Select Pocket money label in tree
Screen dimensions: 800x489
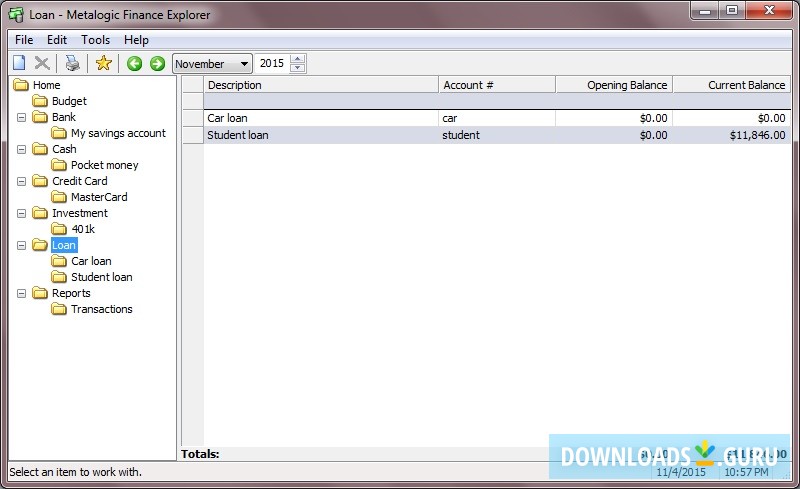click(105, 165)
